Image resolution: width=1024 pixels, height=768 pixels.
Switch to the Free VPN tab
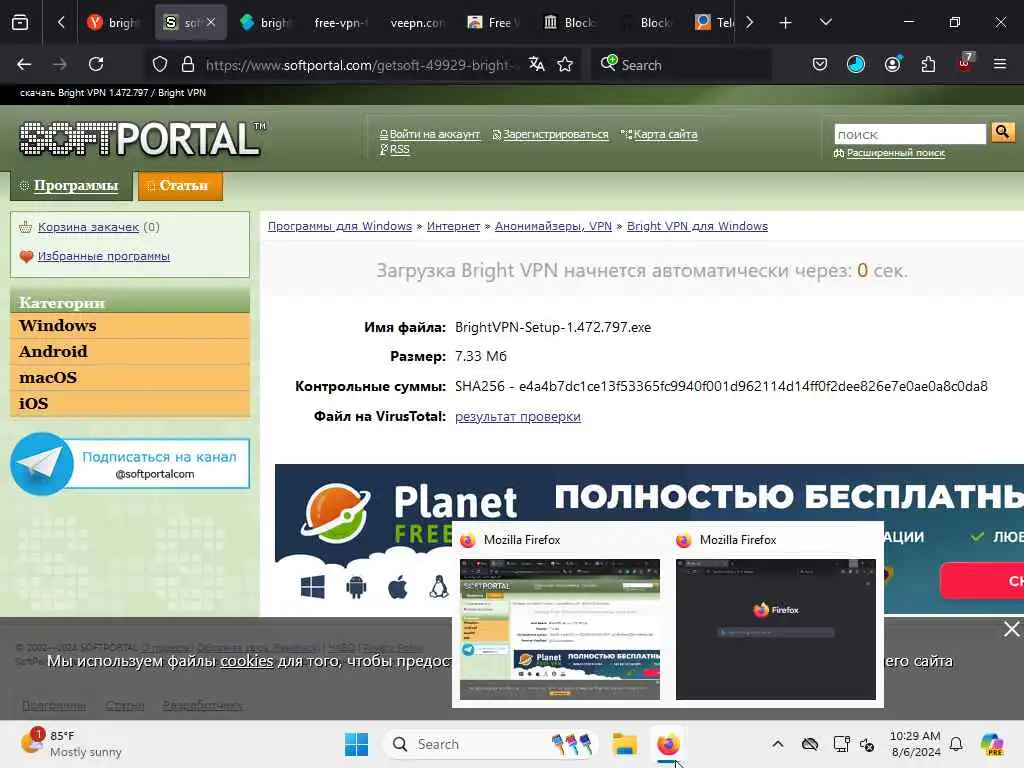pyautogui.click(x=493, y=23)
